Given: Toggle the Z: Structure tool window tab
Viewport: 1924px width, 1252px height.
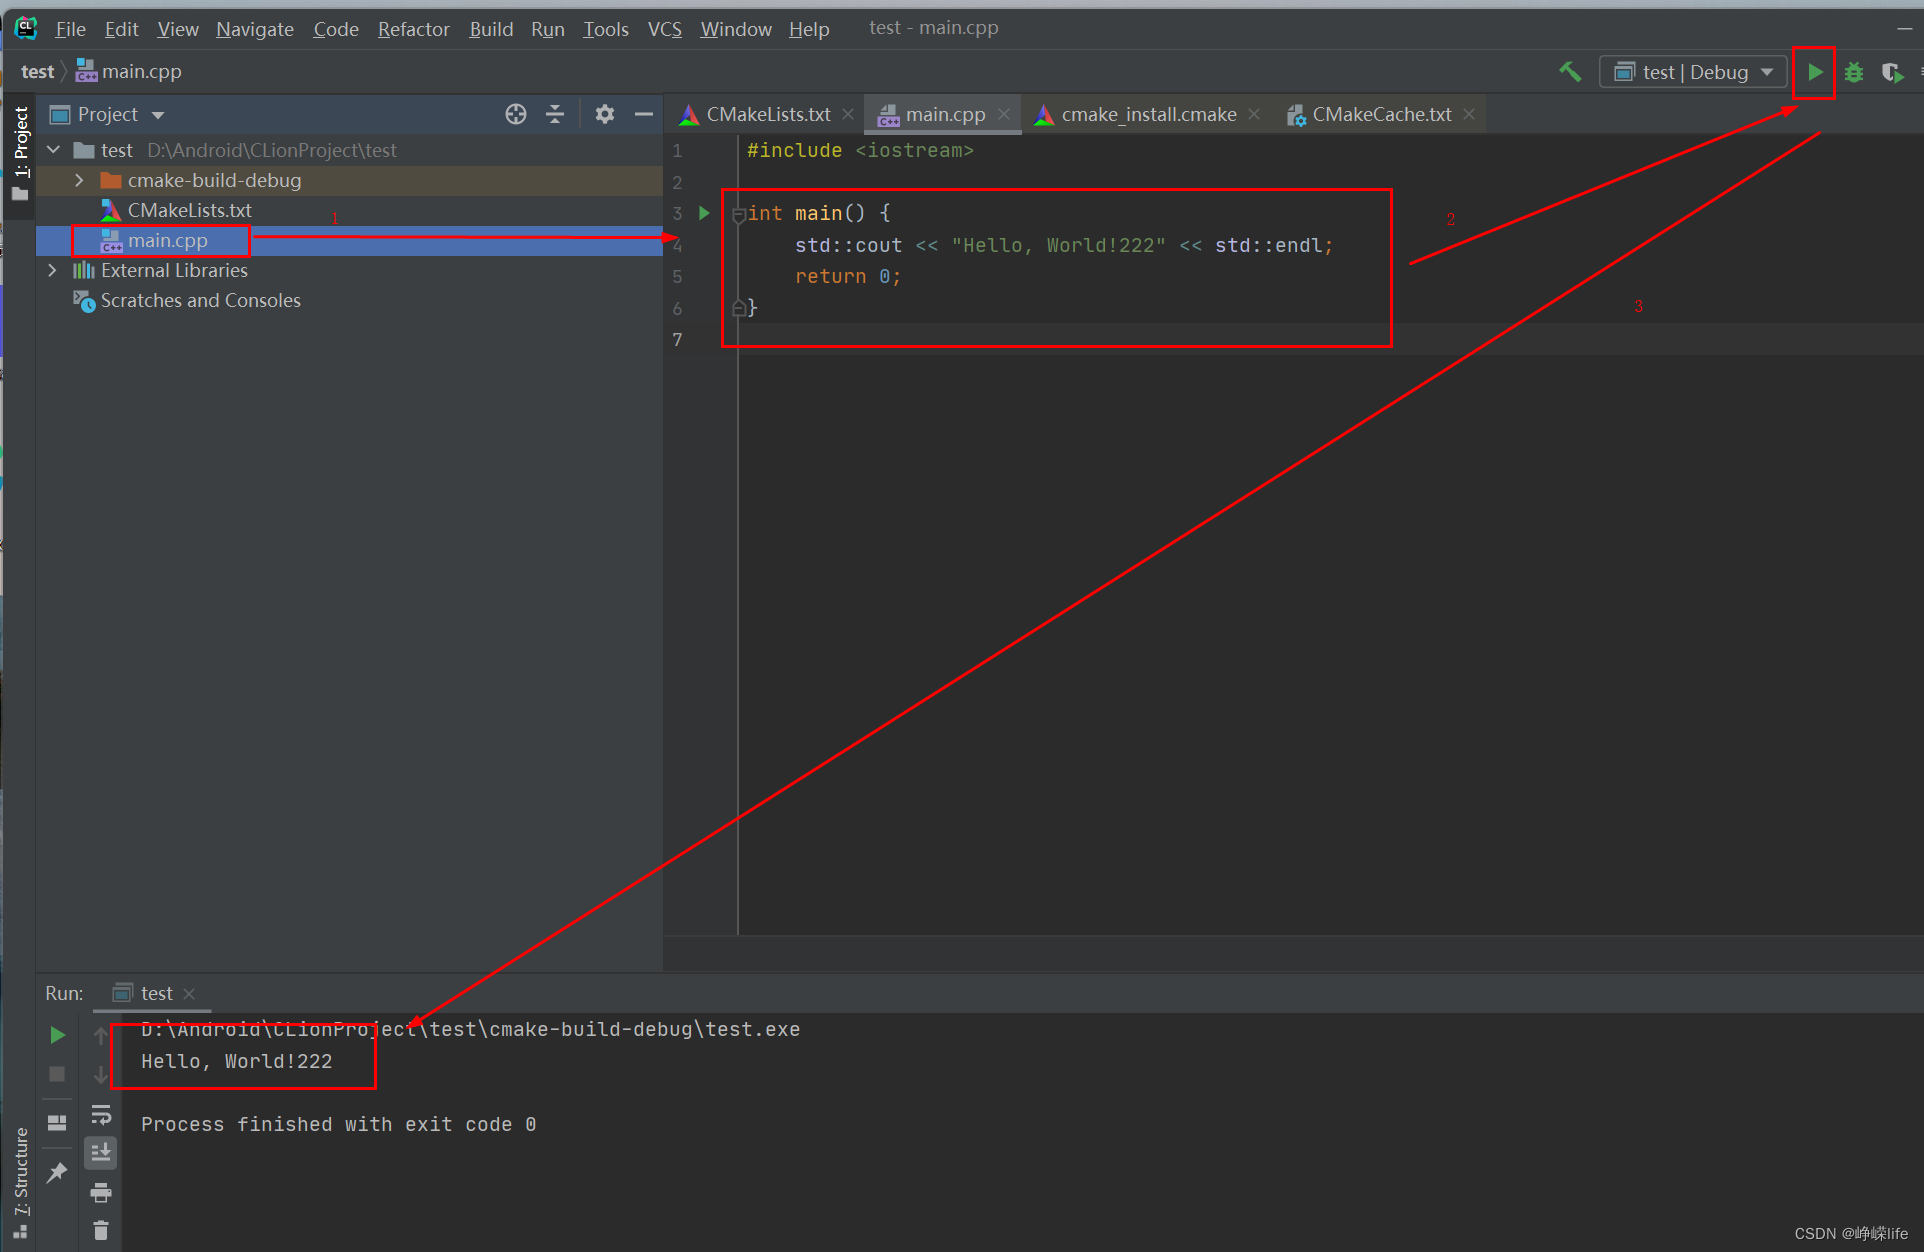Looking at the screenshot, I should 20,1182.
